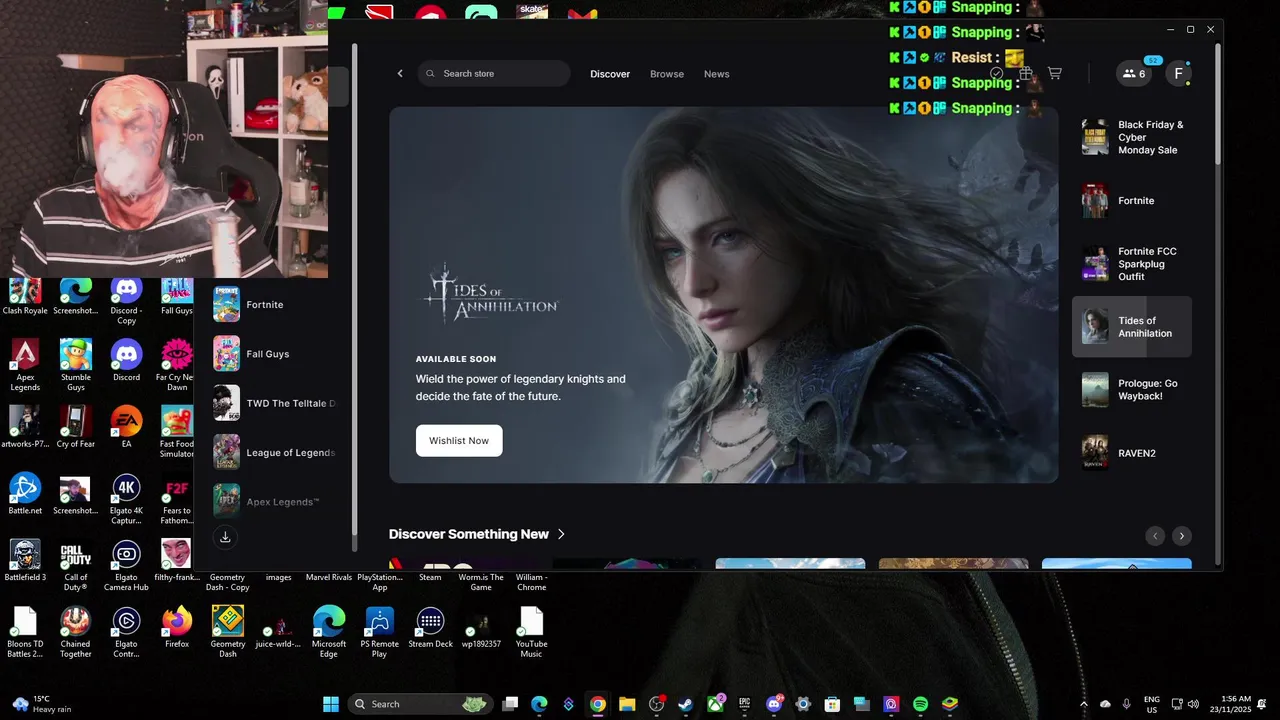Switch to the Discover tab
The width and height of the screenshot is (1280, 720).
[610, 74]
